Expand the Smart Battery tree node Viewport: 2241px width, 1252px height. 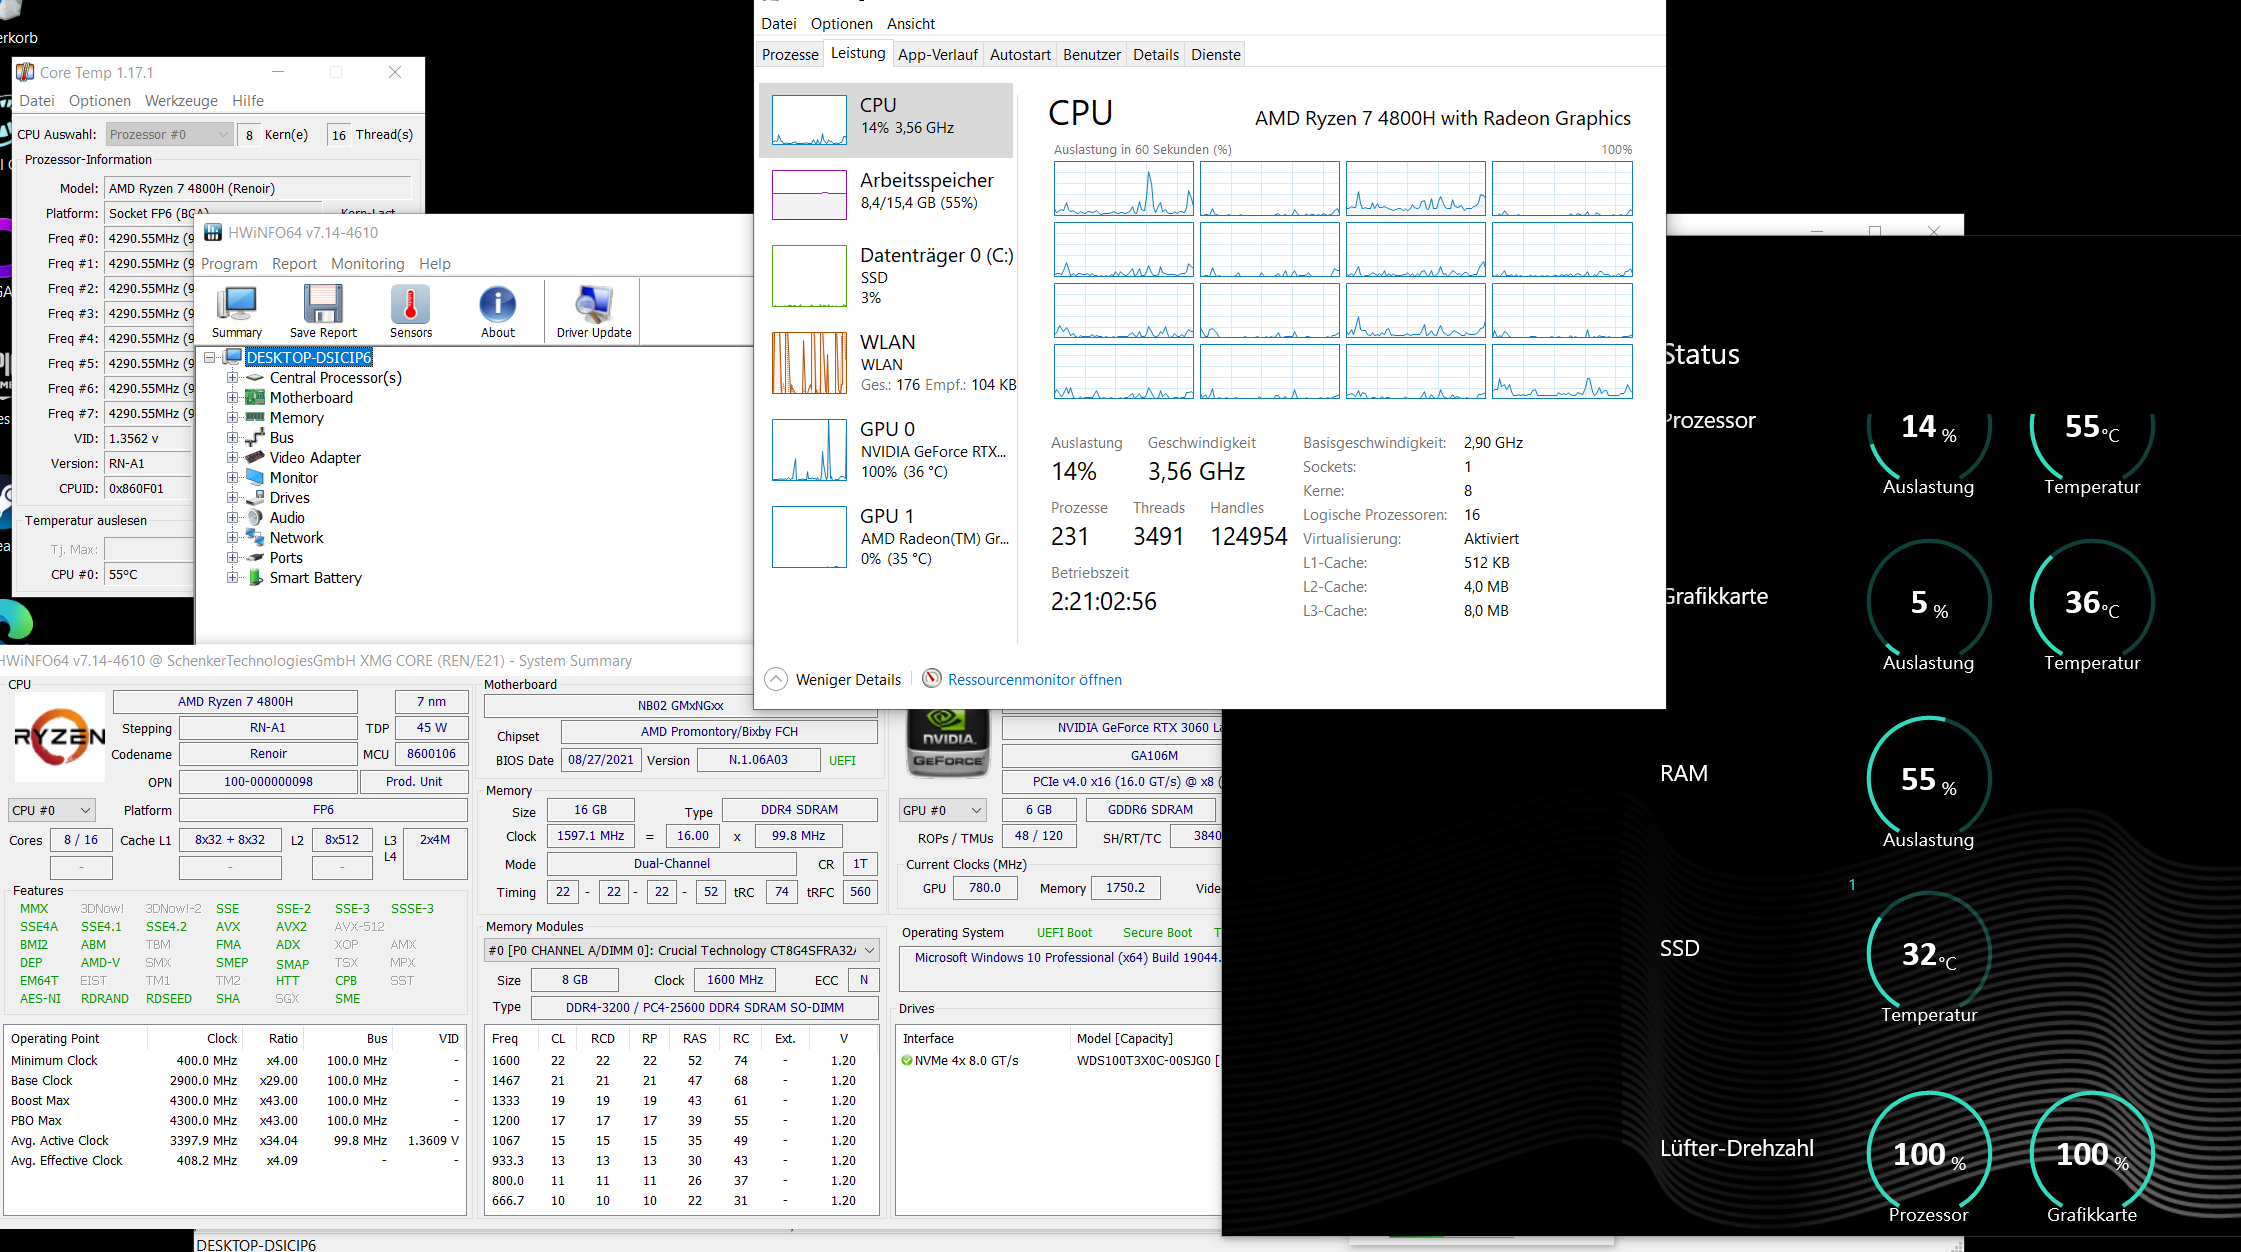[232, 578]
